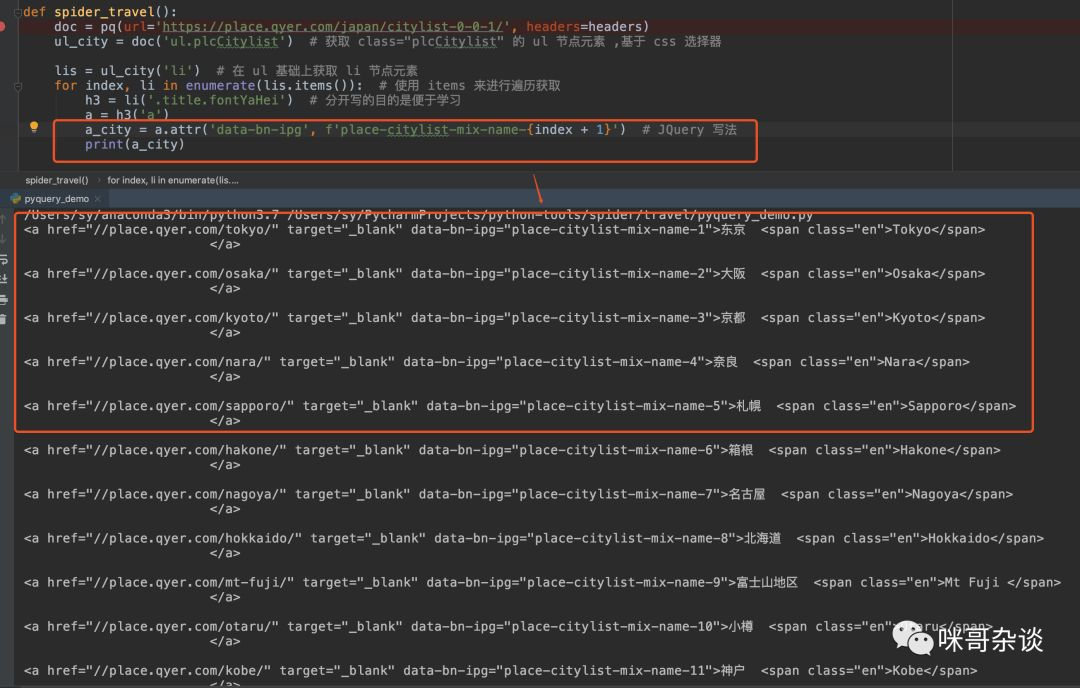The height and width of the screenshot is (688, 1080).
Task: Click the '# JQuery 写法' comment
Action: click(689, 129)
